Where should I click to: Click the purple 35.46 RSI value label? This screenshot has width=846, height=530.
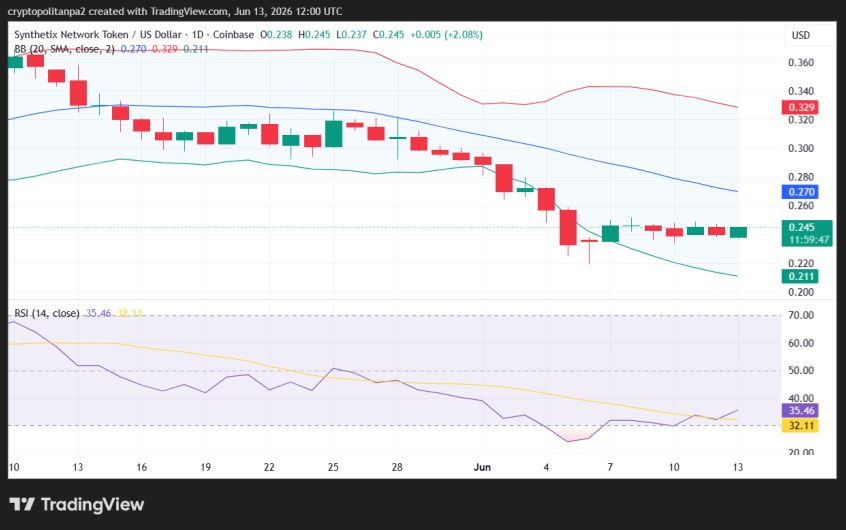click(800, 411)
